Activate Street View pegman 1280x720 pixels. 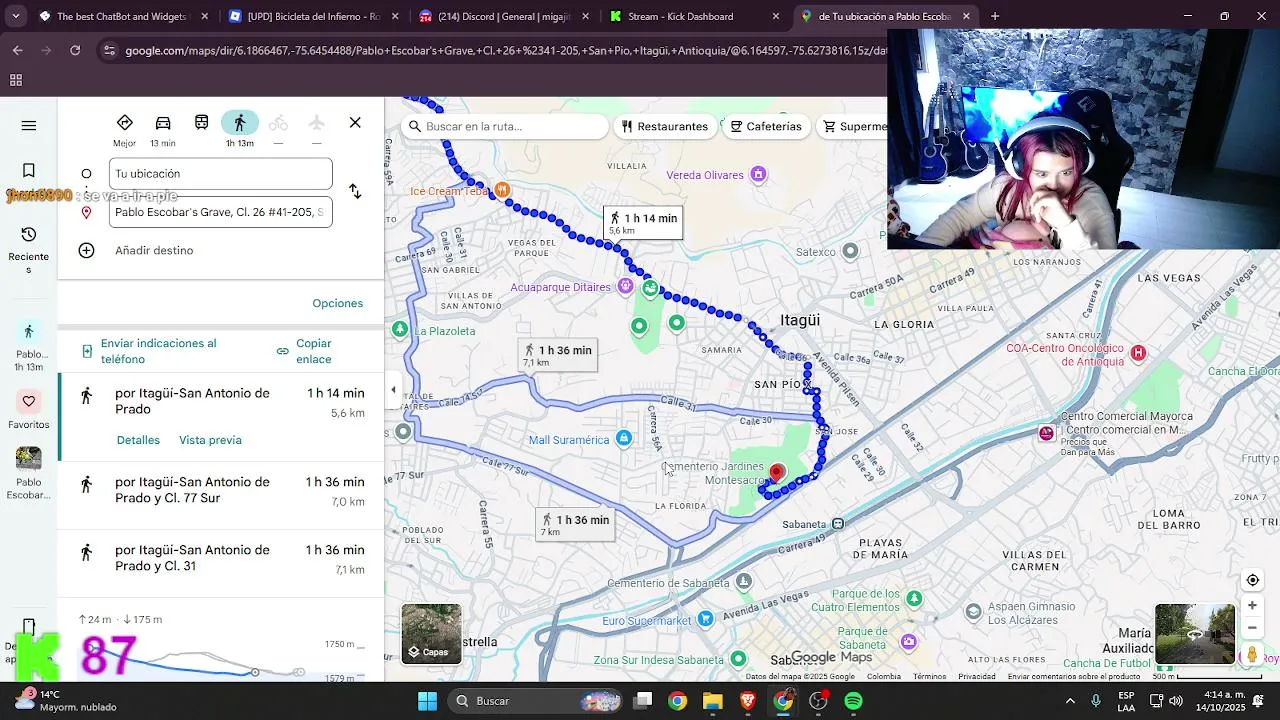(1252, 655)
